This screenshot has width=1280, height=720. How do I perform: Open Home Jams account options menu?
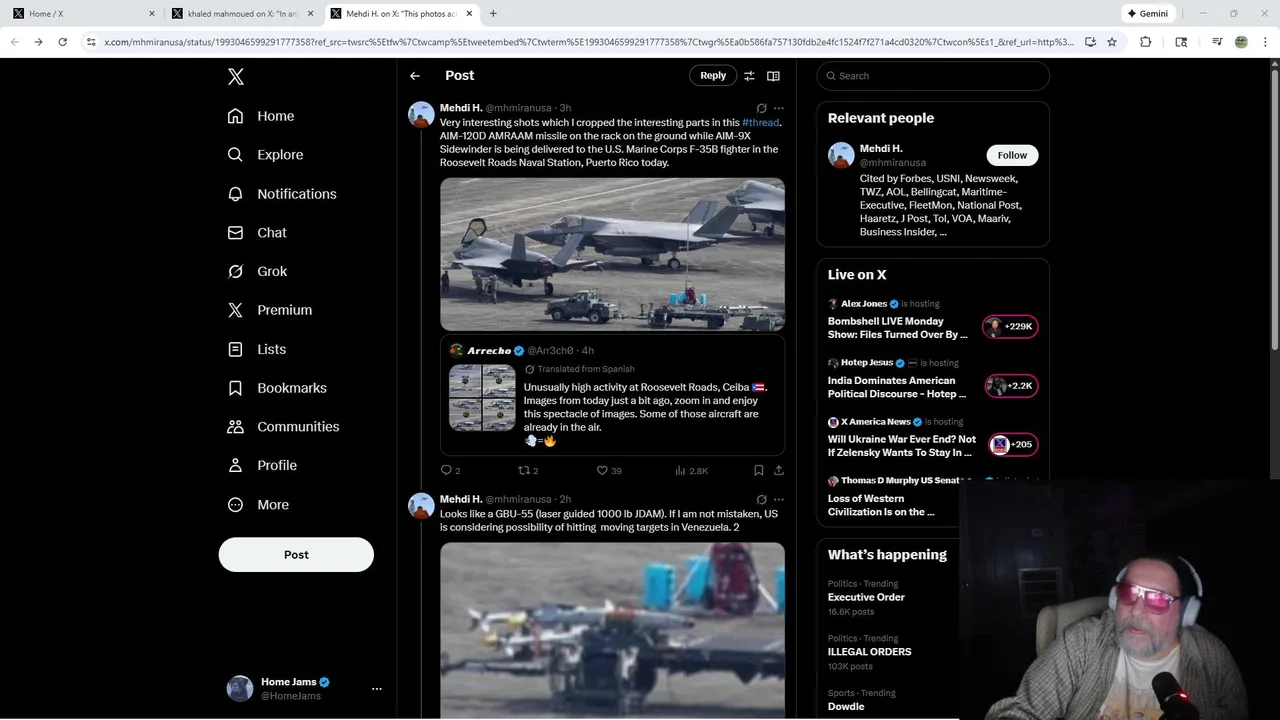click(x=377, y=689)
